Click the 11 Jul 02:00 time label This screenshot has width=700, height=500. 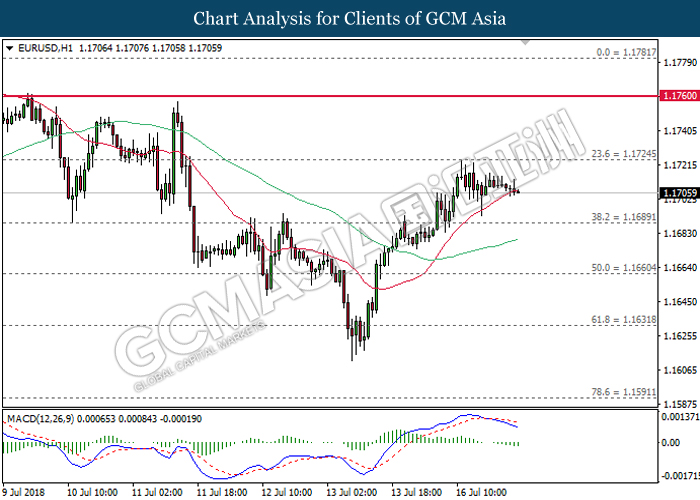coord(157,492)
